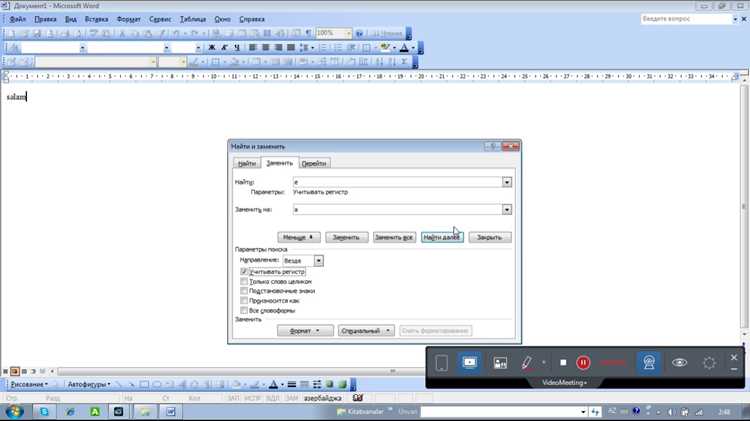The width and height of the screenshot is (750, 421).
Task: Center text in formatting toolbar
Action: pyautogui.click(x=265, y=47)
